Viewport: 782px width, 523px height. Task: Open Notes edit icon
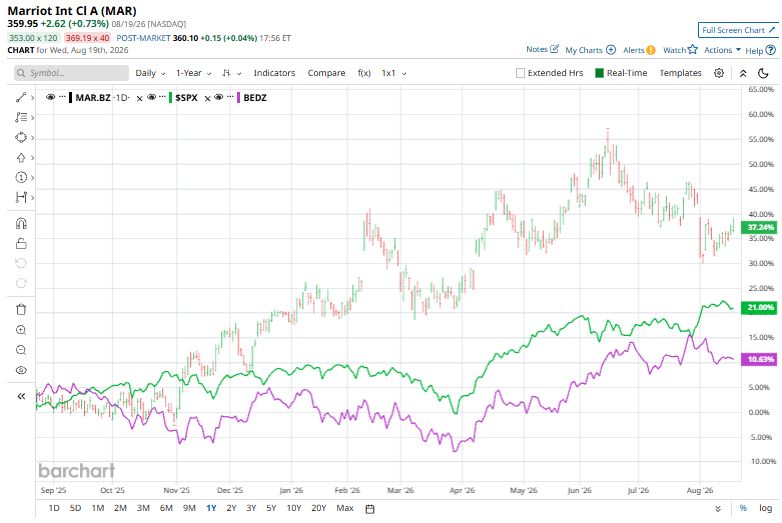click(555, 49)
